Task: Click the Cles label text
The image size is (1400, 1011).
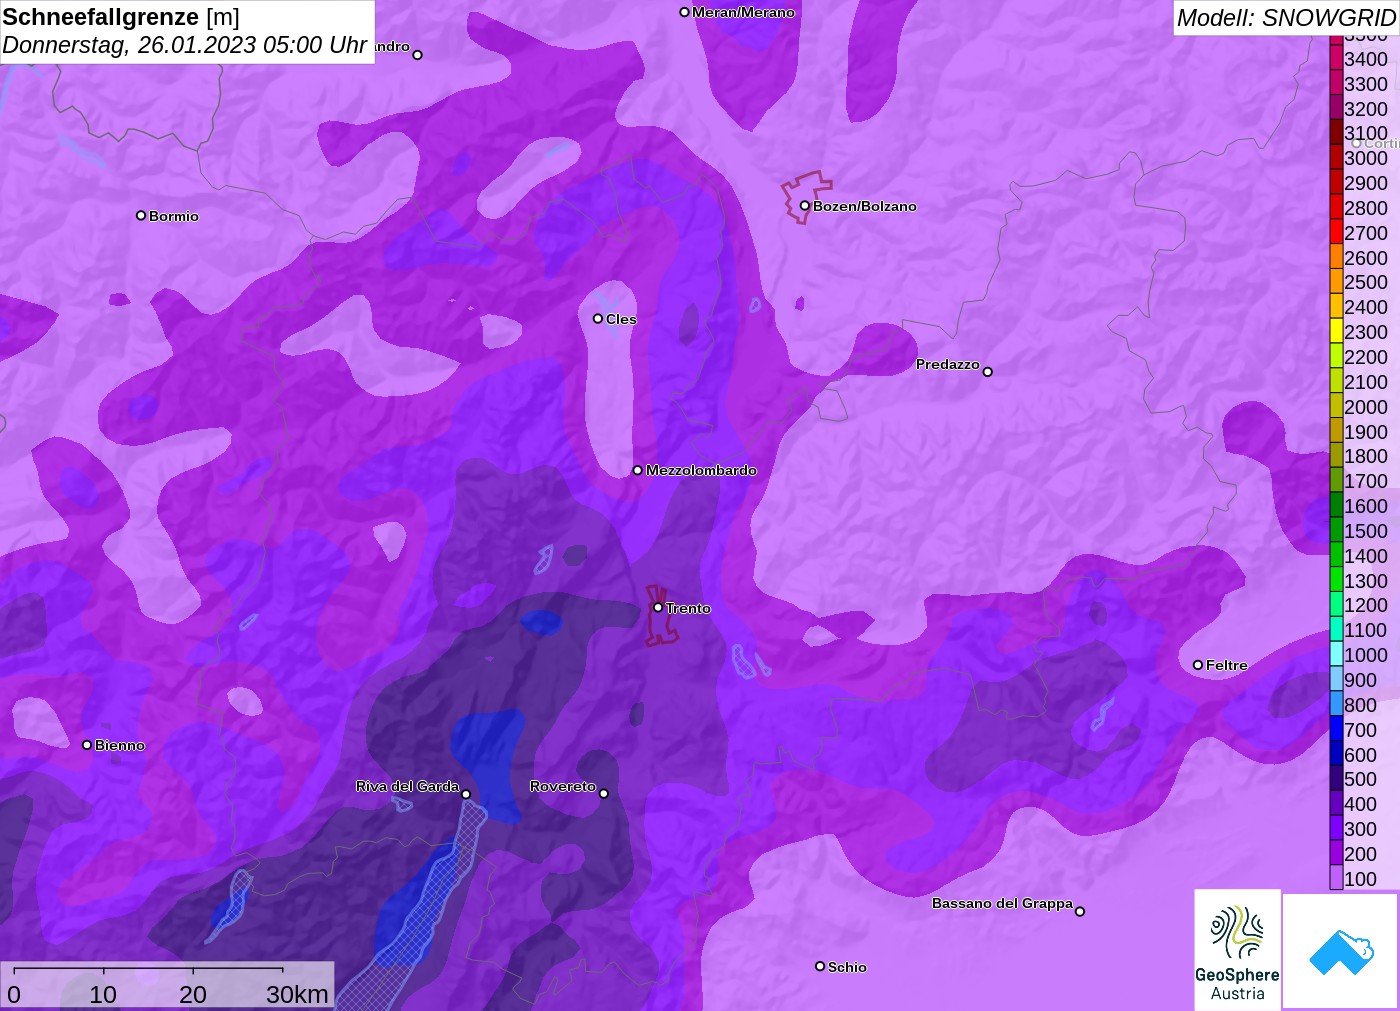Action: 621,319
